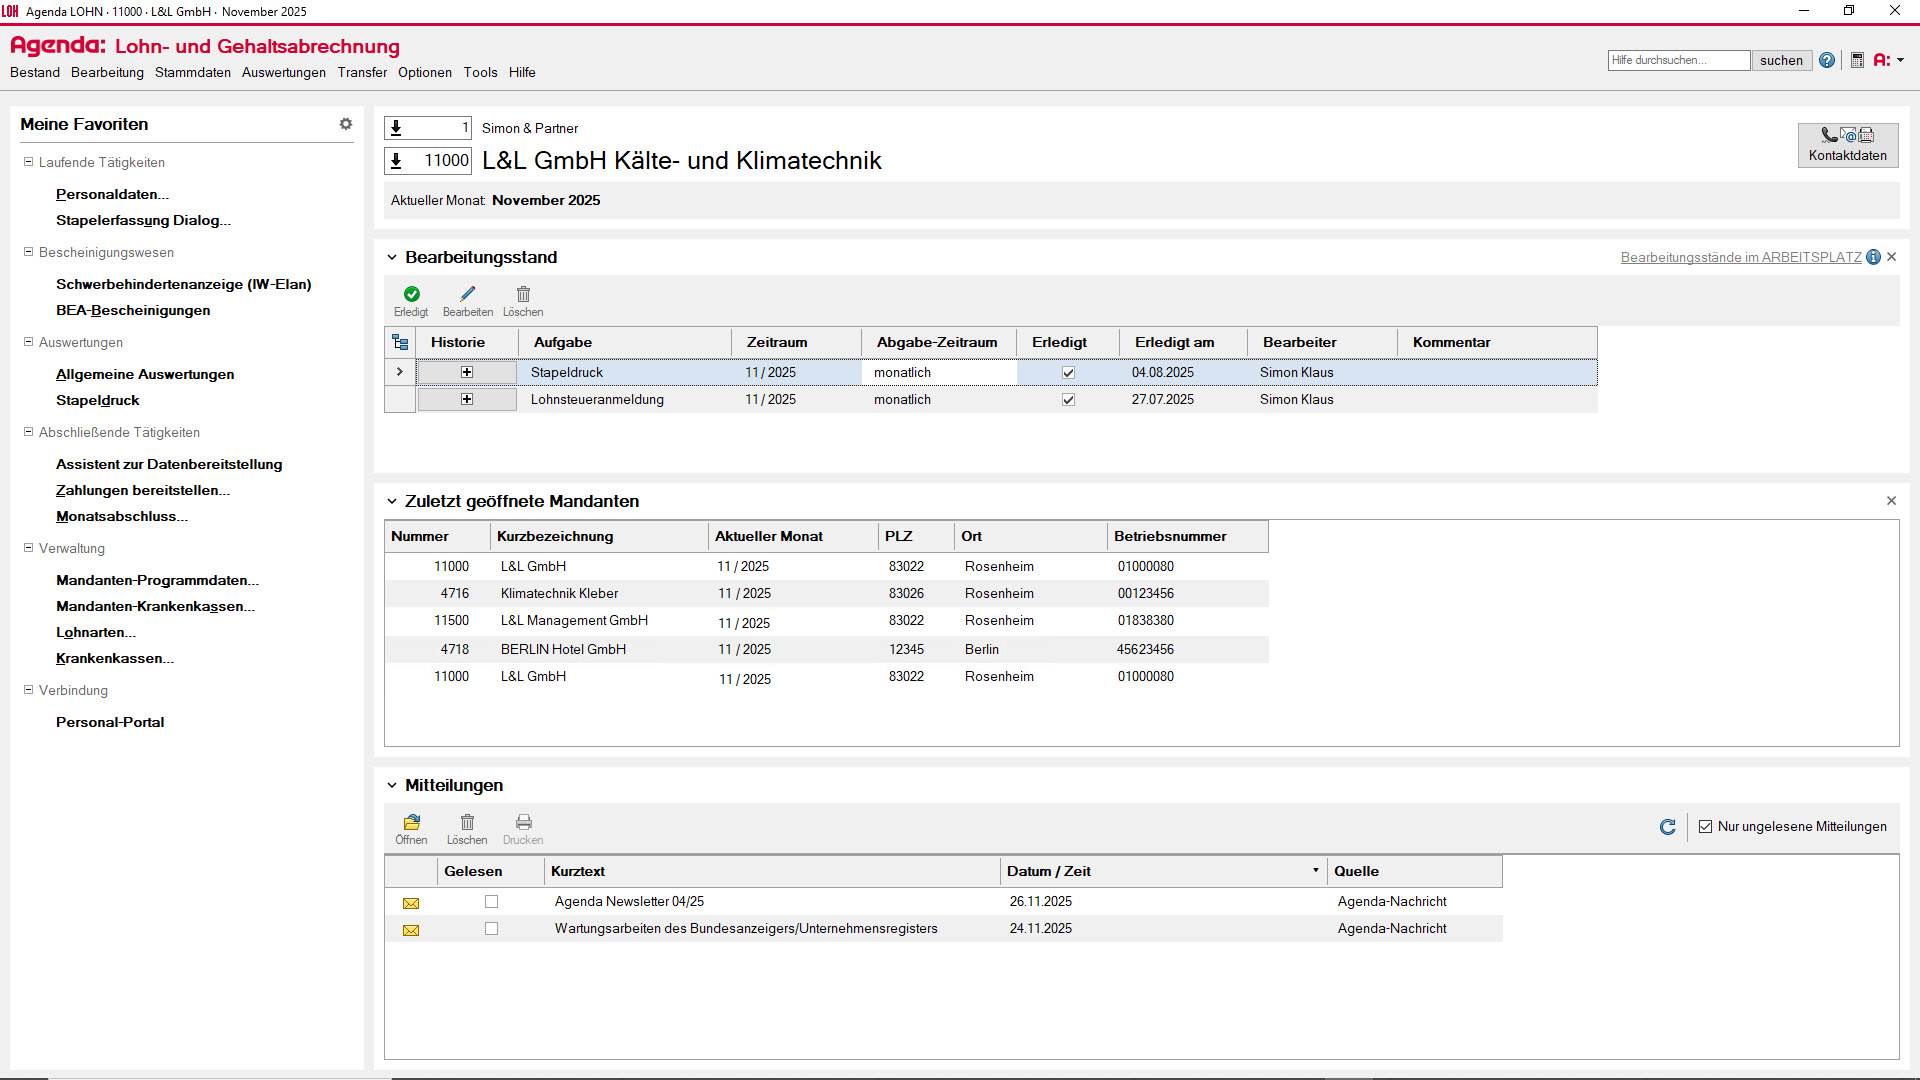Click the Löschen trash icon in Bearbeitungsstand

523,294
